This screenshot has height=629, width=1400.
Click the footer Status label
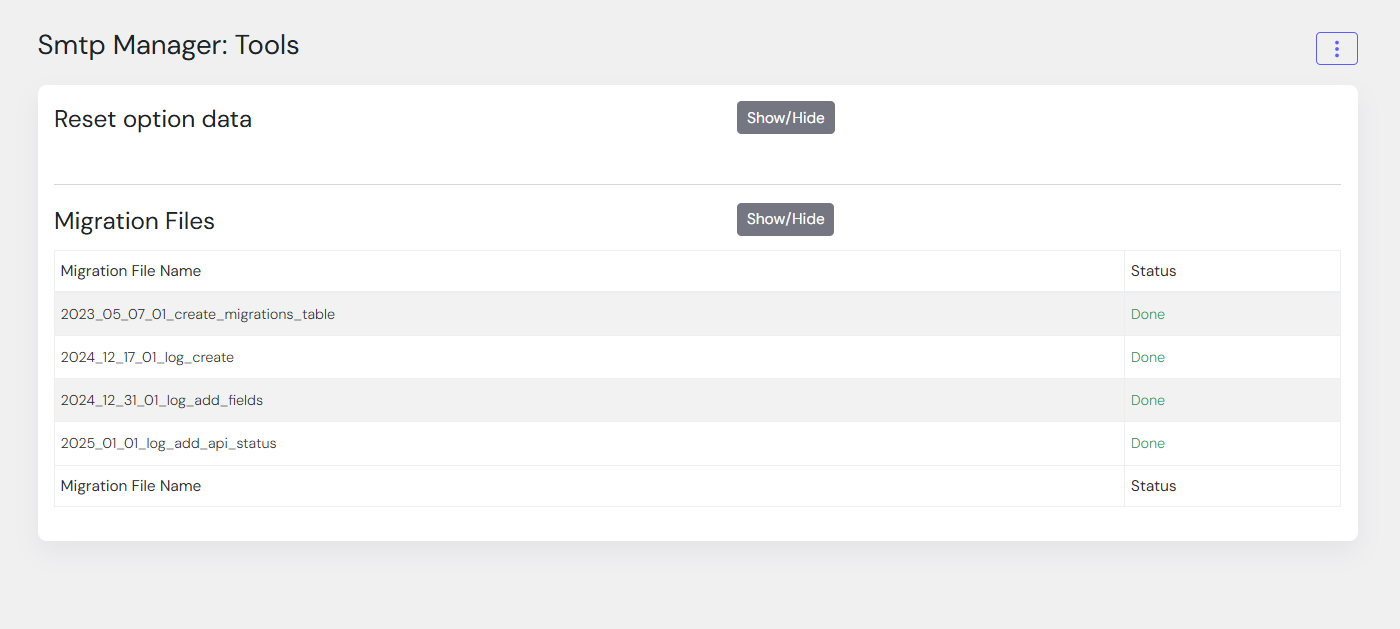point(1153,486)
